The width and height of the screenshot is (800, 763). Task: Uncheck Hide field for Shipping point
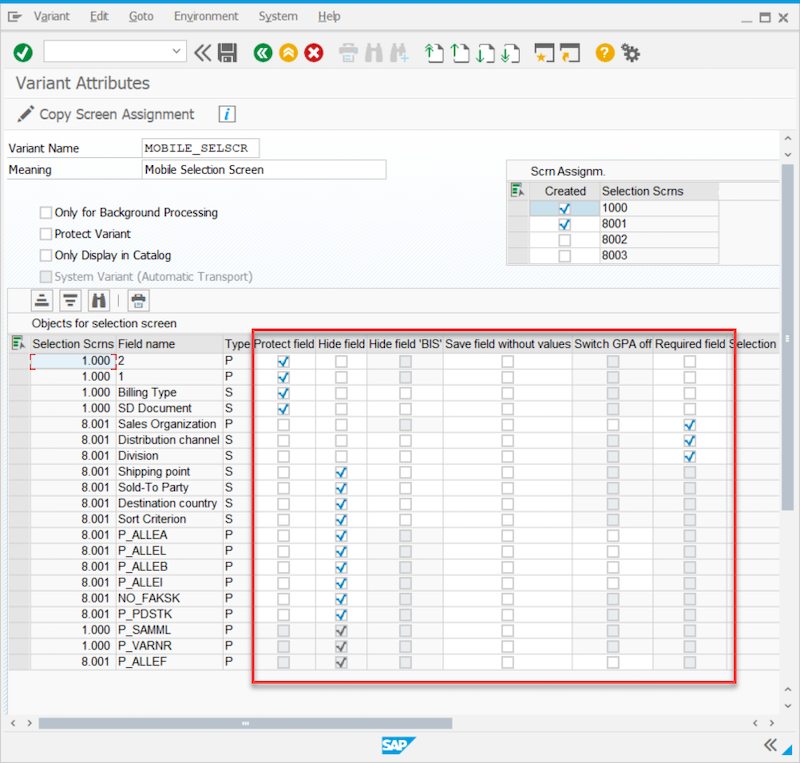(x=341, y=472)
